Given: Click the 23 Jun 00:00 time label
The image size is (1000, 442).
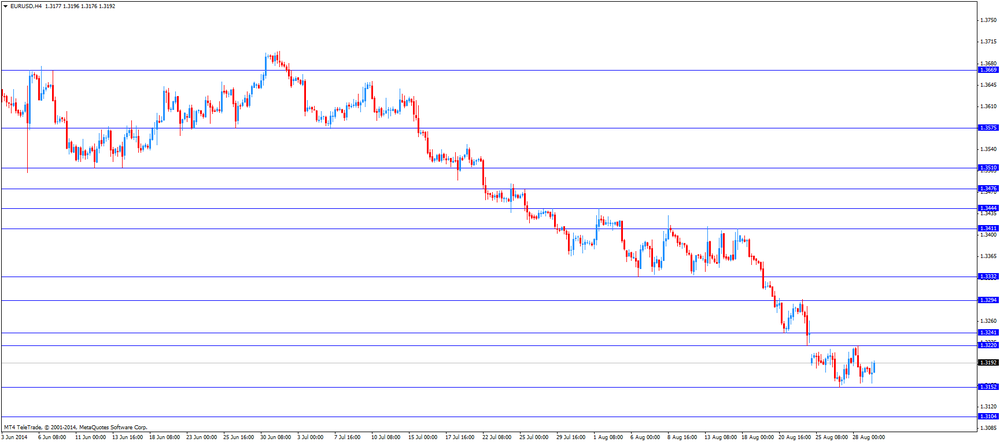Looking at the screenshot, I should tap(200, 438).
